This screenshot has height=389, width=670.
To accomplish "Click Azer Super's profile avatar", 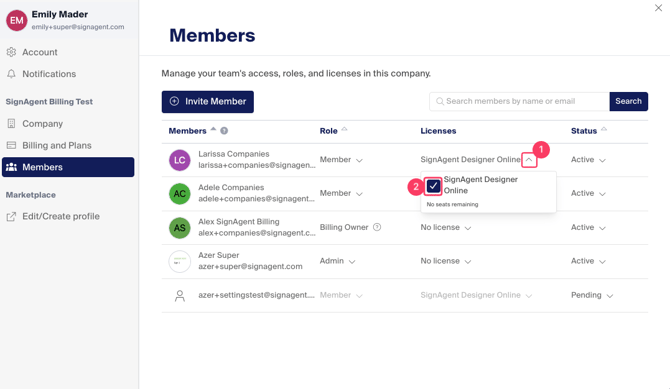I will pos(179,261).
